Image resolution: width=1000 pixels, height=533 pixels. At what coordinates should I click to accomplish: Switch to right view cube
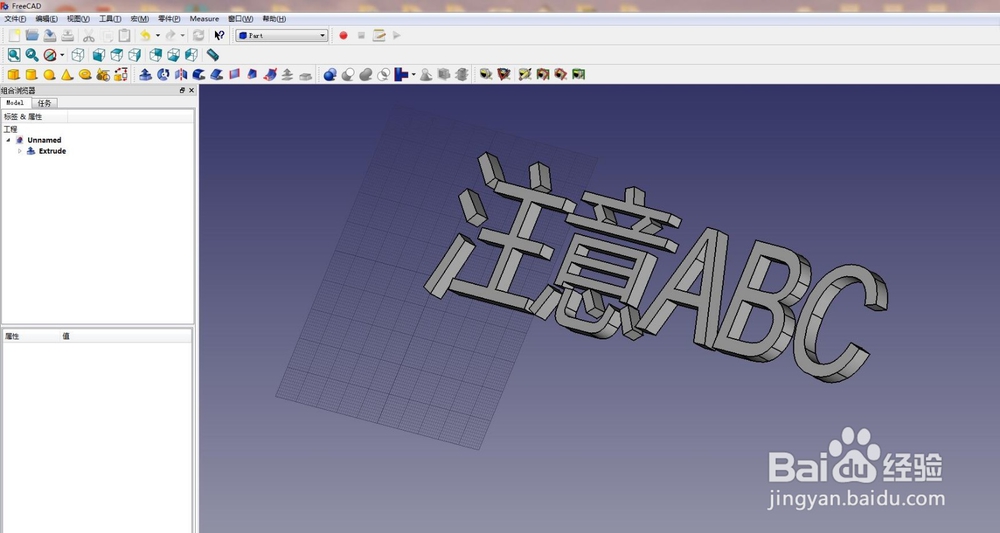135,55
